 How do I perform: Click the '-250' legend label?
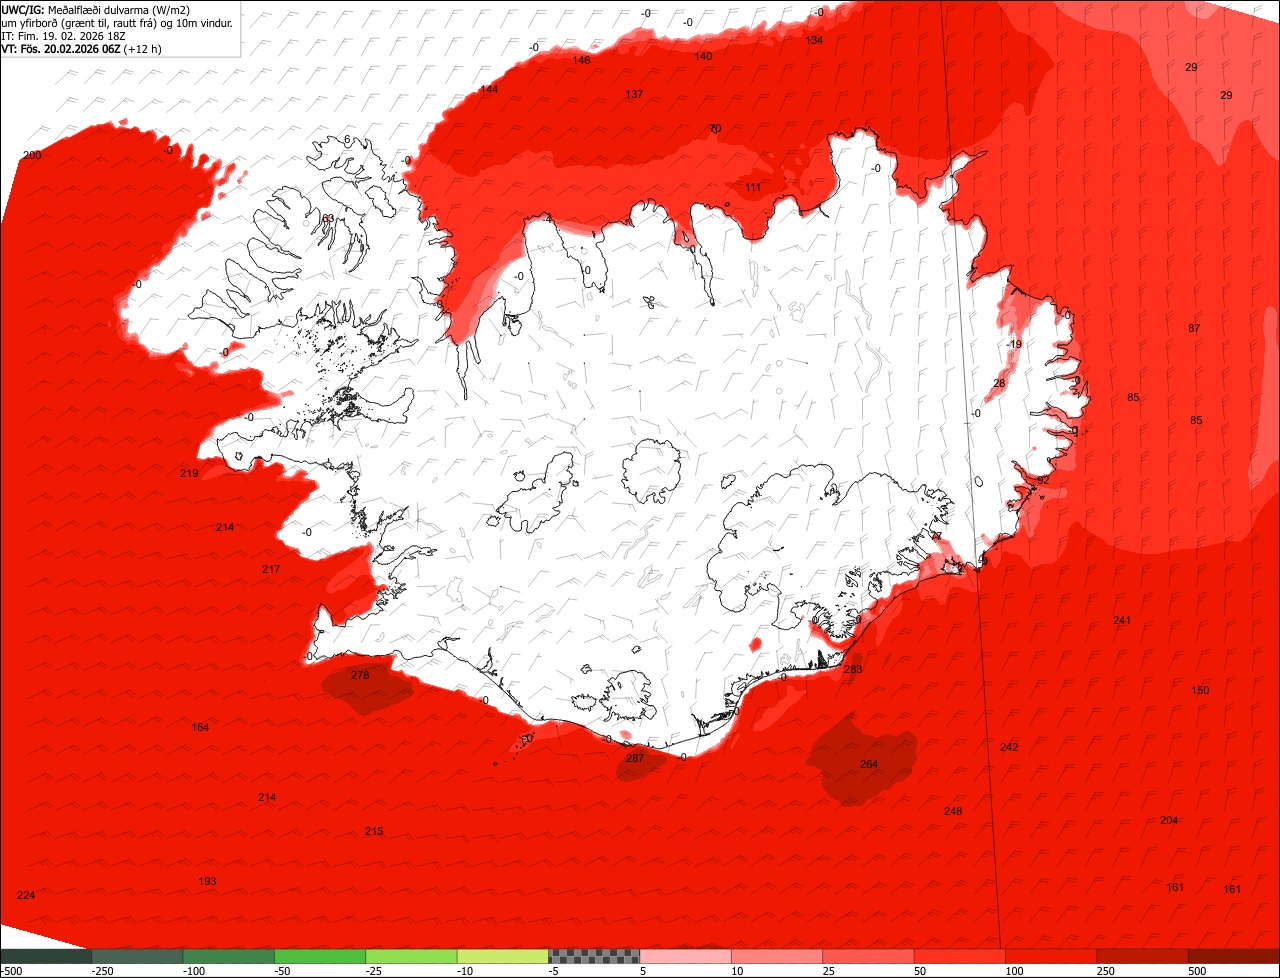(x=101, y=971)
